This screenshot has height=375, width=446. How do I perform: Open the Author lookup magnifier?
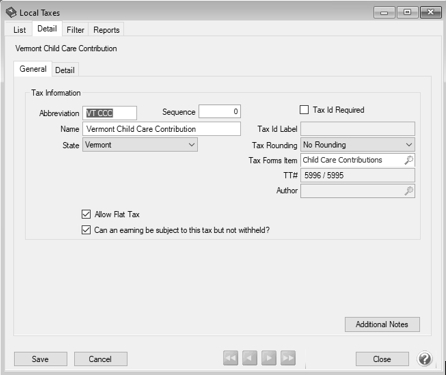pyautogui.click(x=408, y=191)
